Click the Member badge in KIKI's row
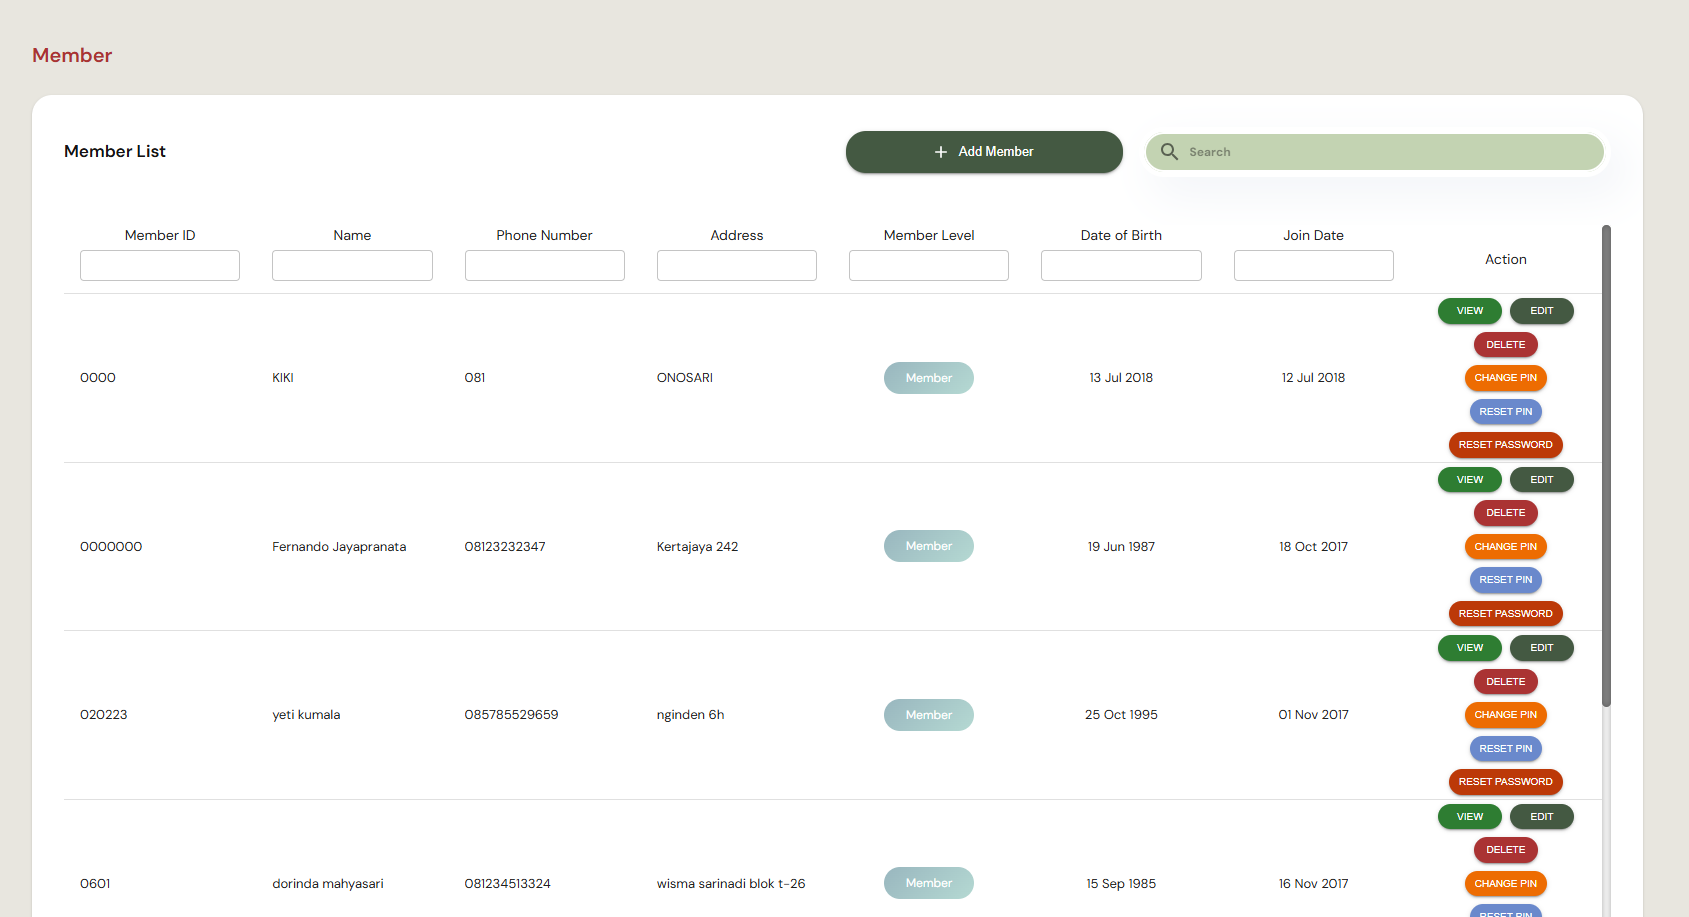Viewport: 1689px width, 917px height. [929, 378]
